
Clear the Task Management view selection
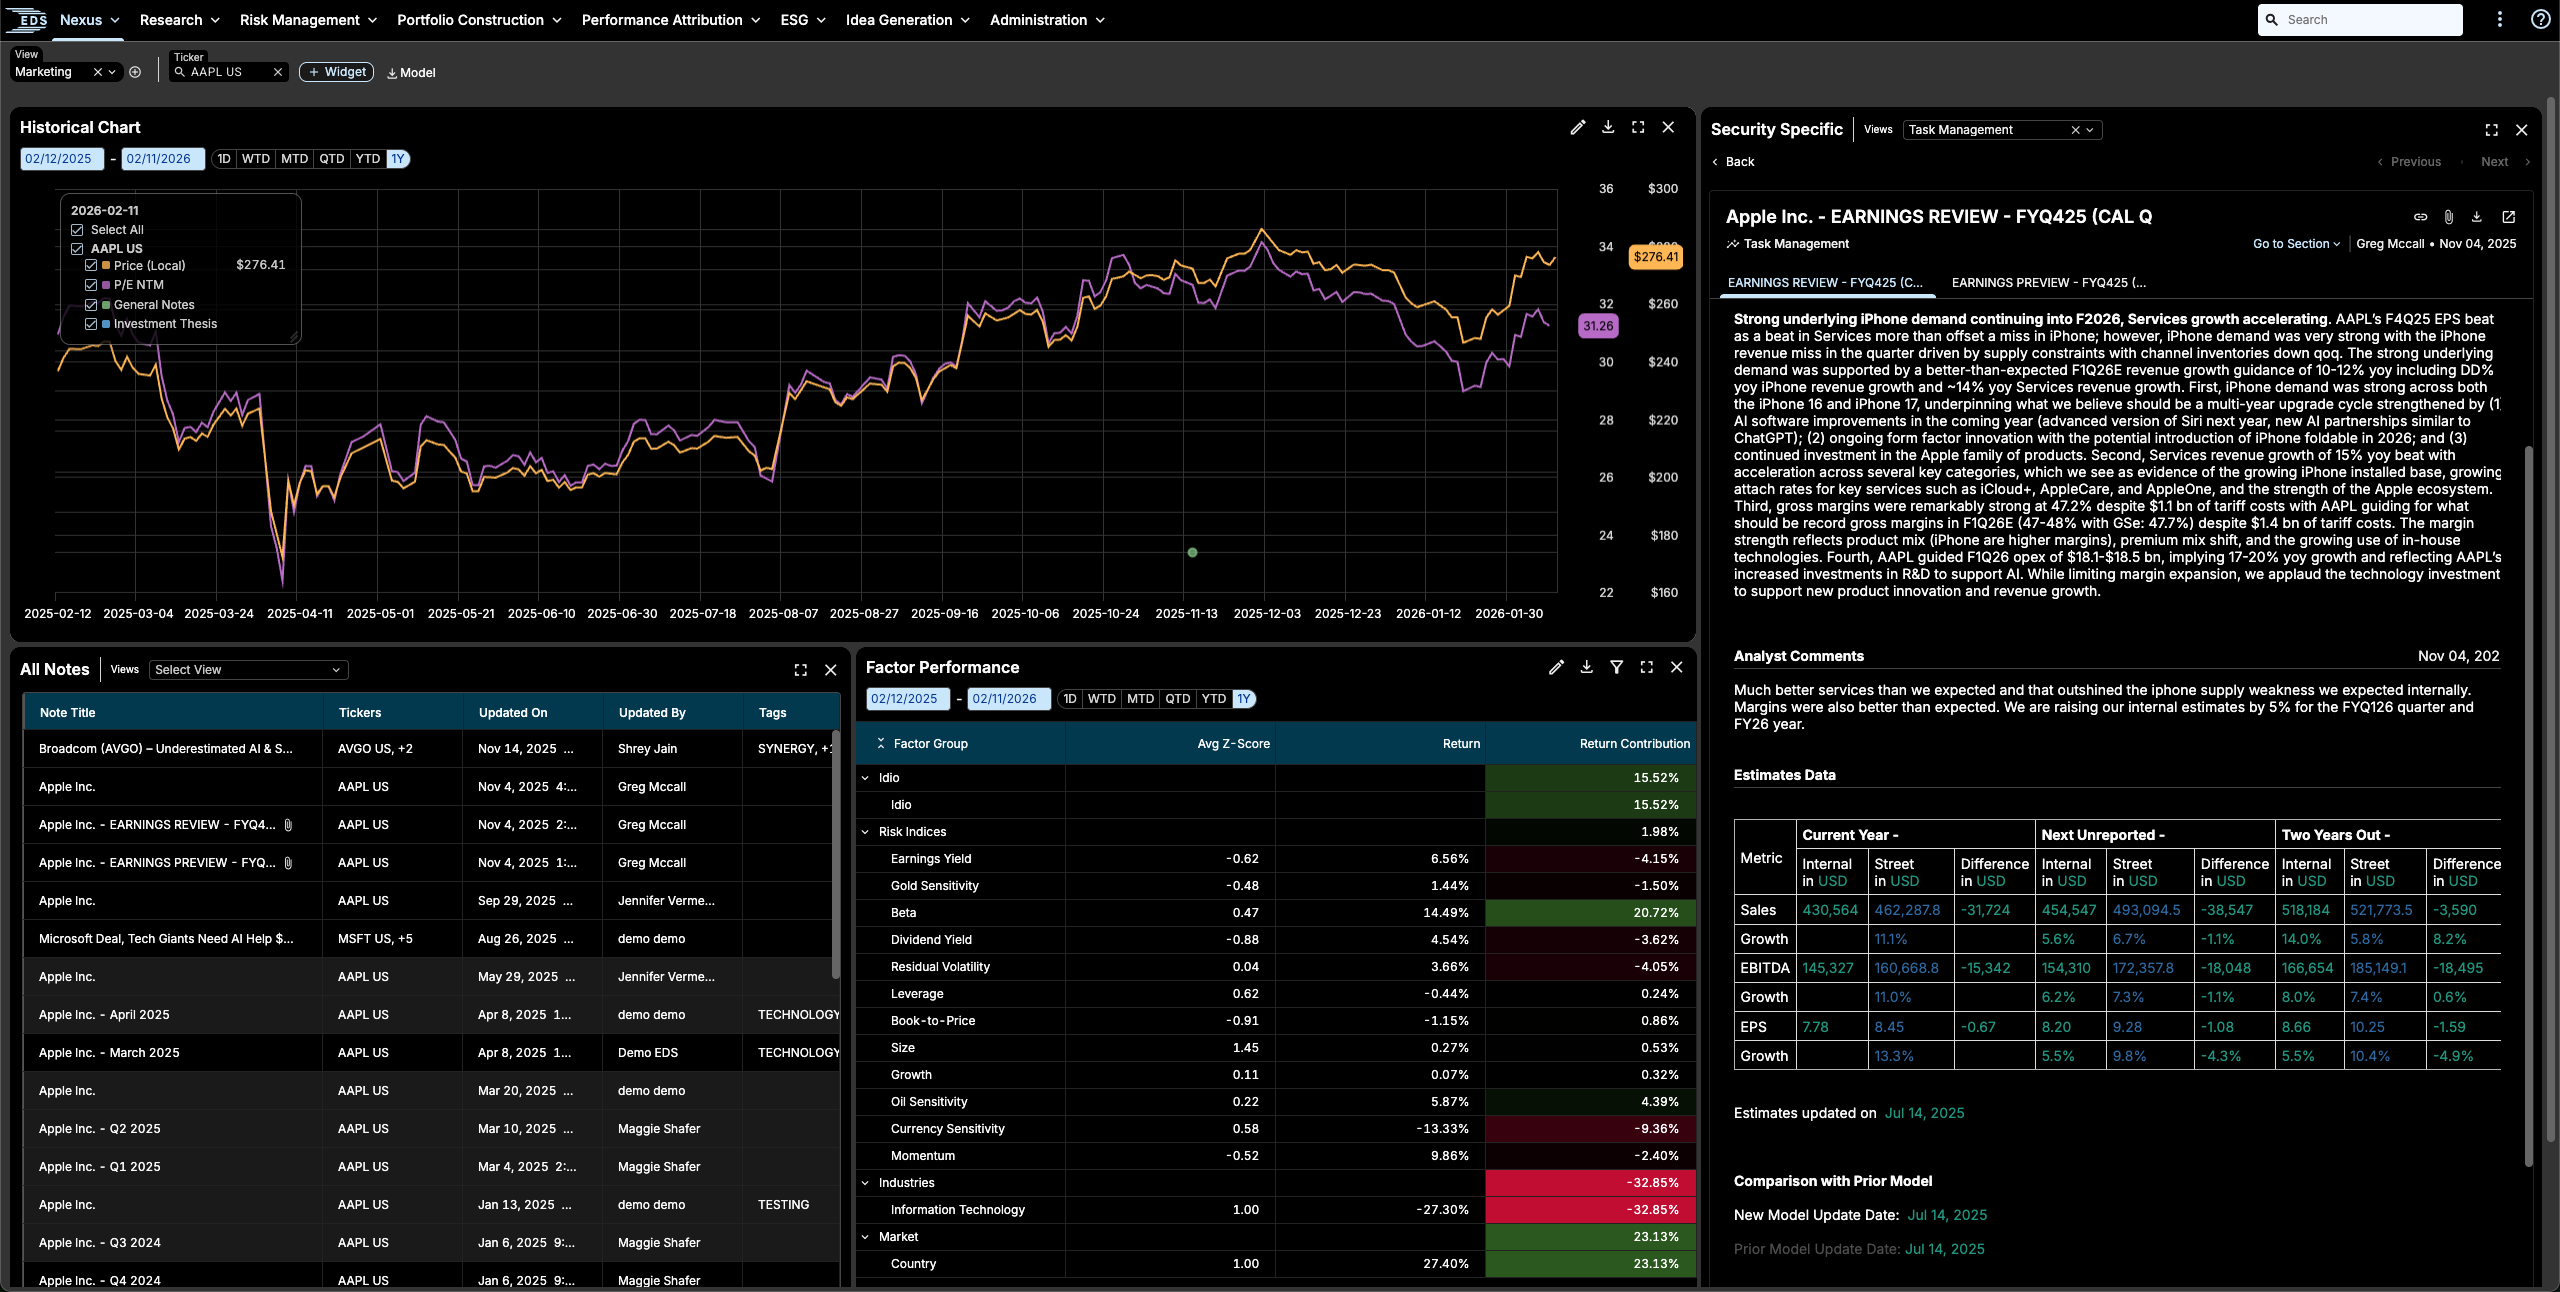2075,130
